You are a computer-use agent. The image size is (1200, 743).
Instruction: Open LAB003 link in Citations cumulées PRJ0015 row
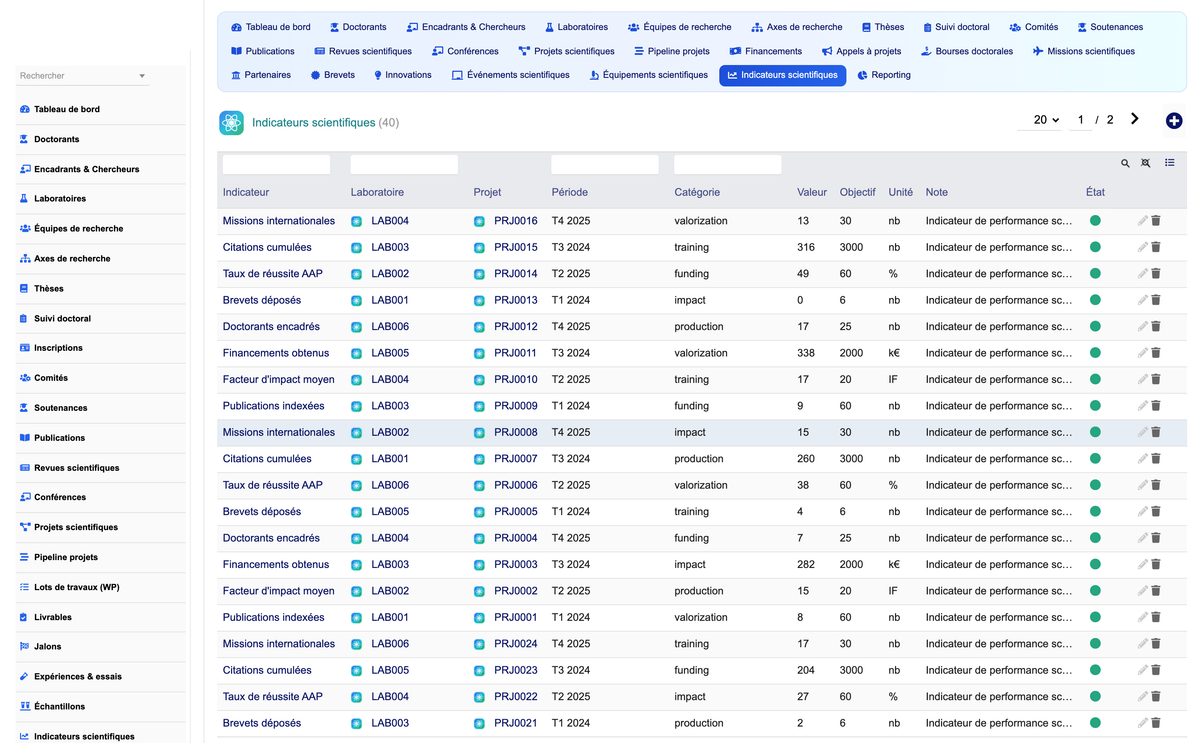(x=390, y=247)
